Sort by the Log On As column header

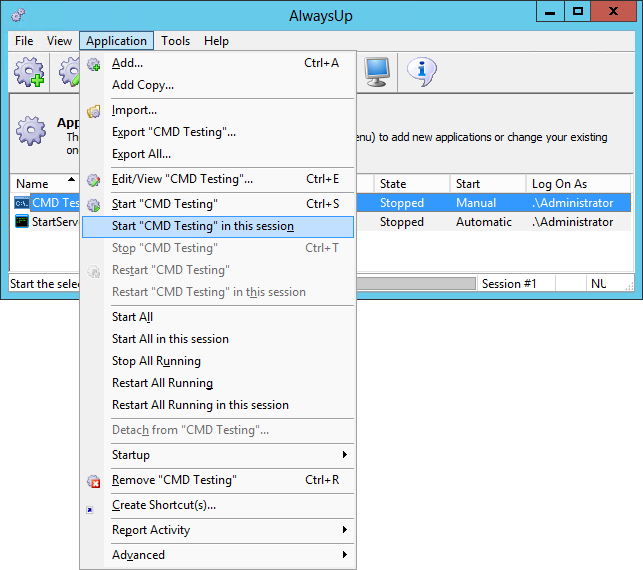click(x=578, y=184)
